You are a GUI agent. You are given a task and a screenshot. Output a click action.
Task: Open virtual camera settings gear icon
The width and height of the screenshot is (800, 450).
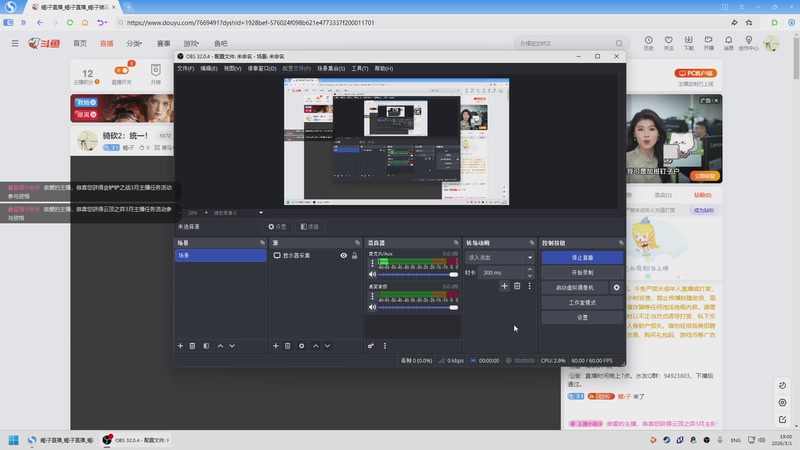(616, 287)
